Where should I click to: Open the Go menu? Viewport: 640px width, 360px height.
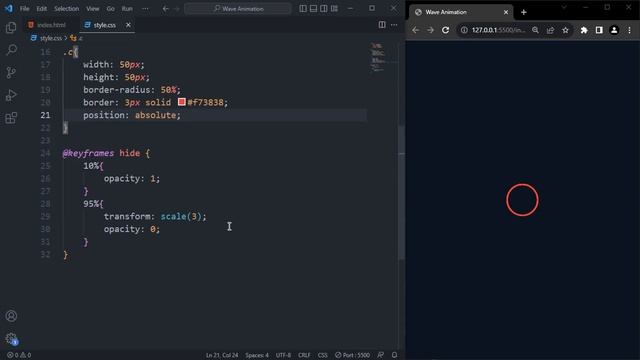pos(111,8)
